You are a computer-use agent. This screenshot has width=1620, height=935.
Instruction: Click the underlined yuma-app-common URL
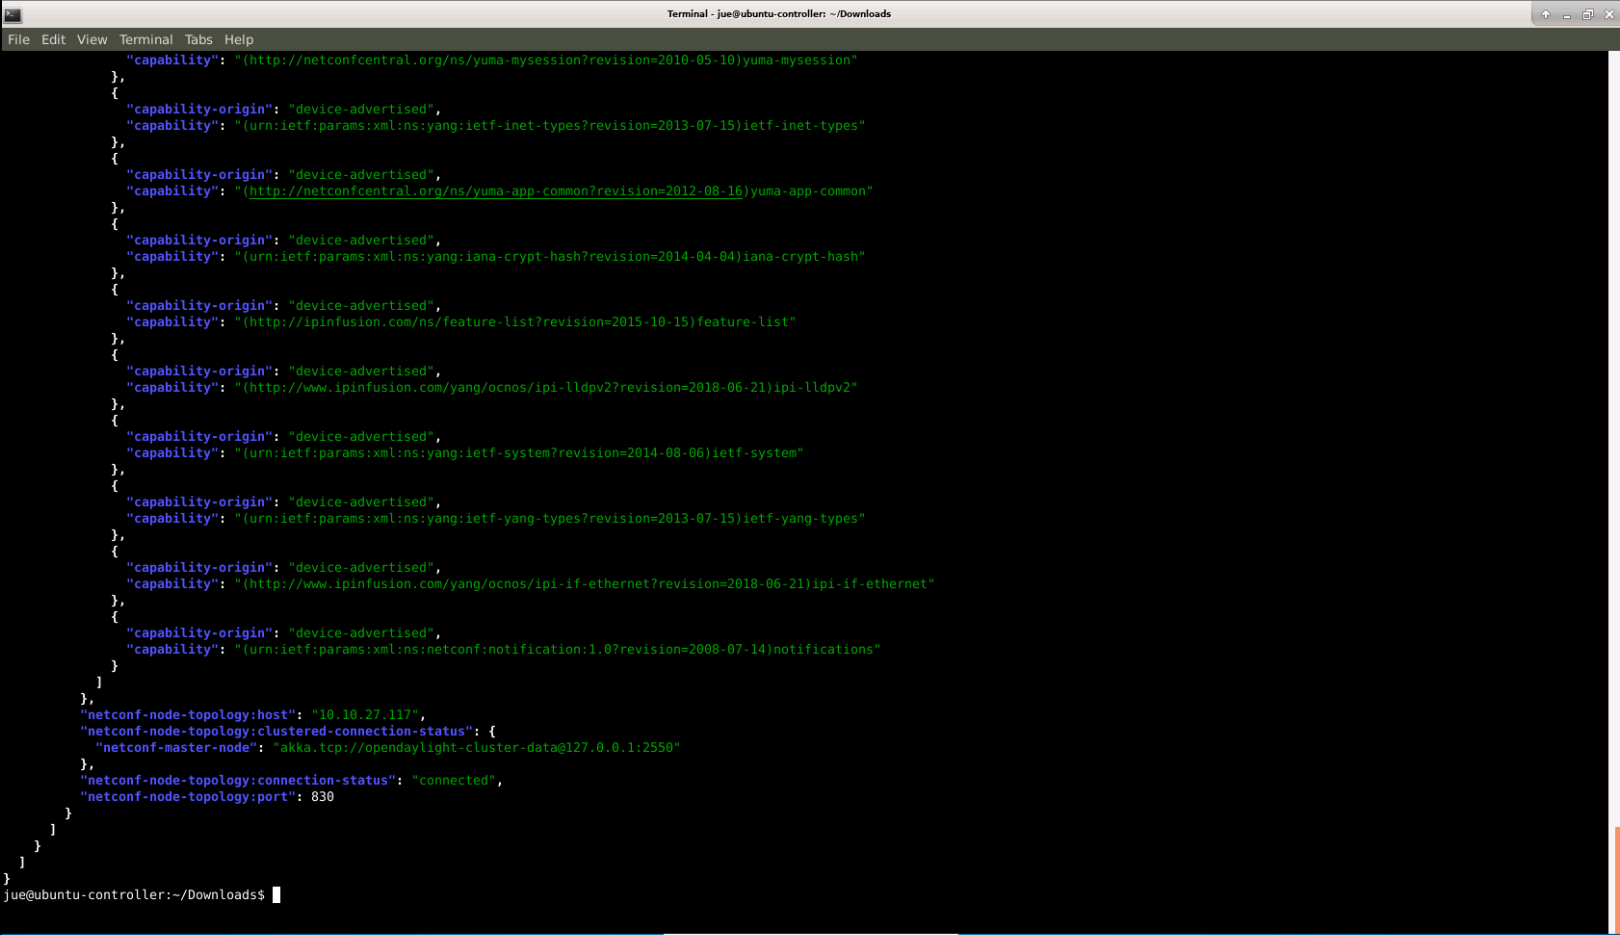point(495,191)
